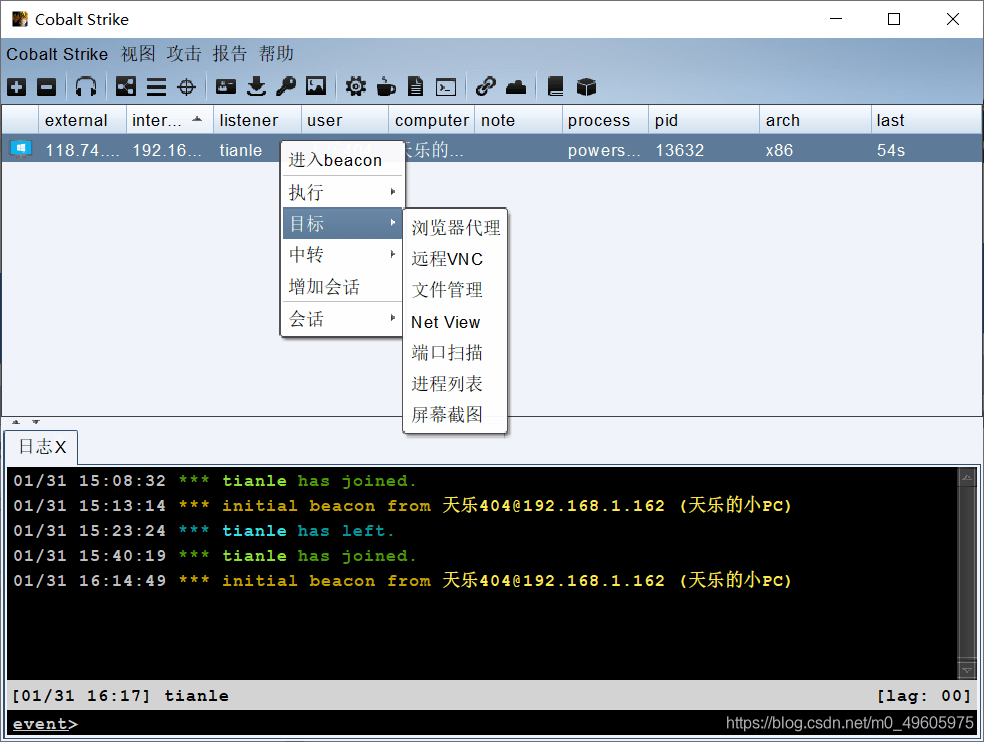Choose Net View from the submenu
The image size is (984, 742).
coord(455,322)
